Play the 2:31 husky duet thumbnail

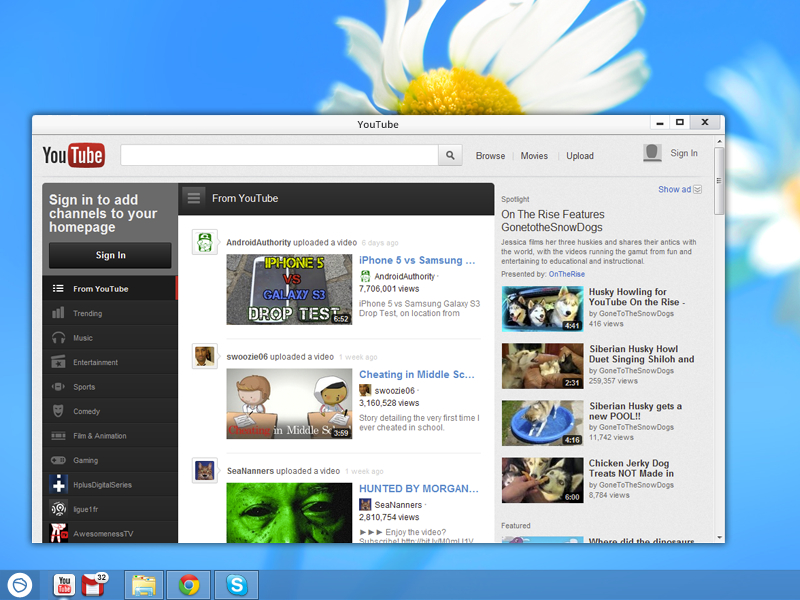(542, 366)
